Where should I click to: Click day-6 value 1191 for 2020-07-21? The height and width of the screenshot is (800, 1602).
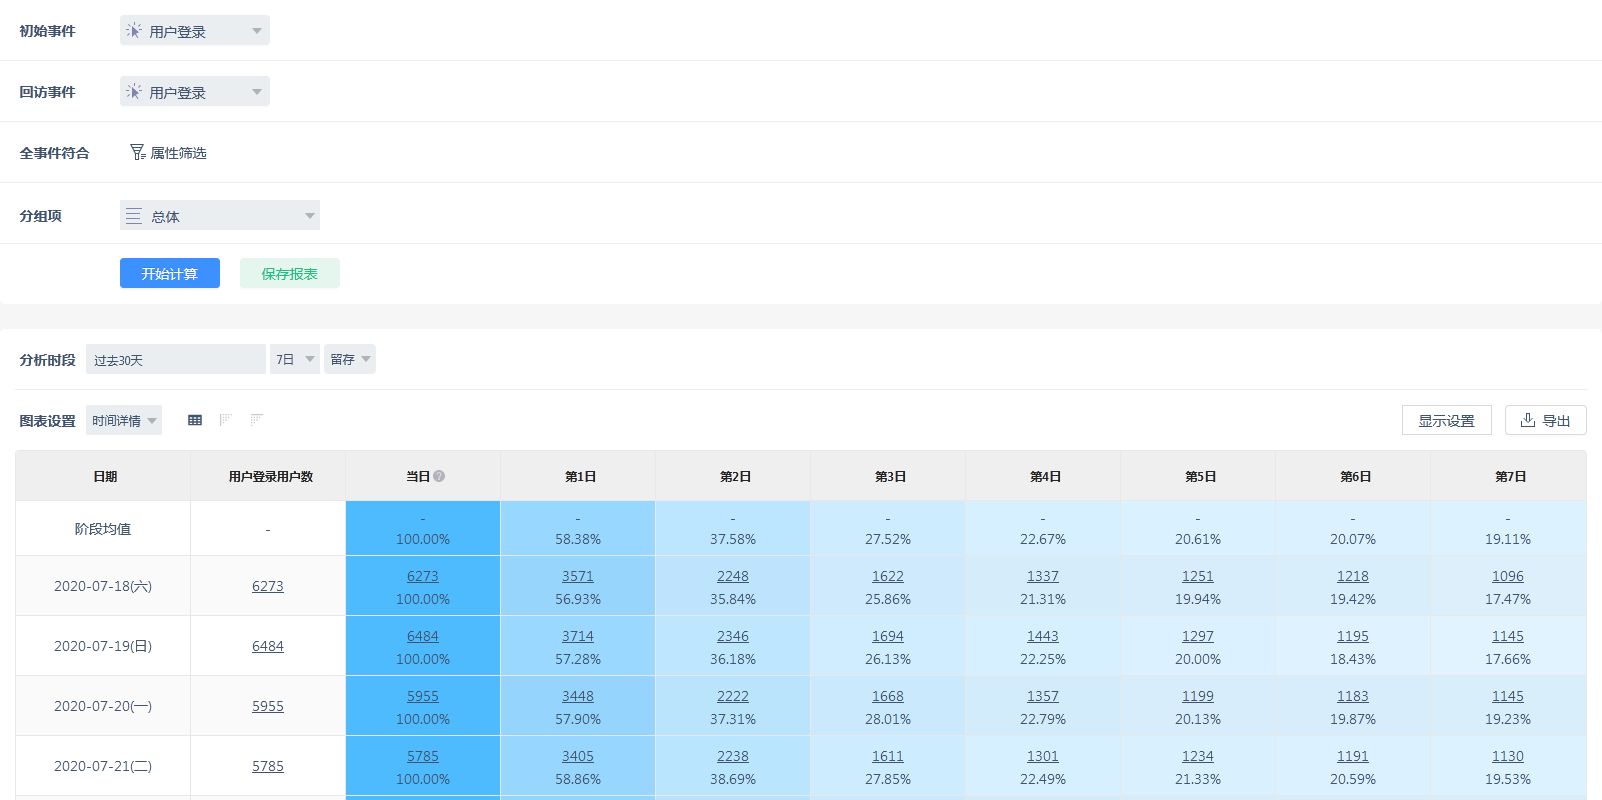point(1353,756)
